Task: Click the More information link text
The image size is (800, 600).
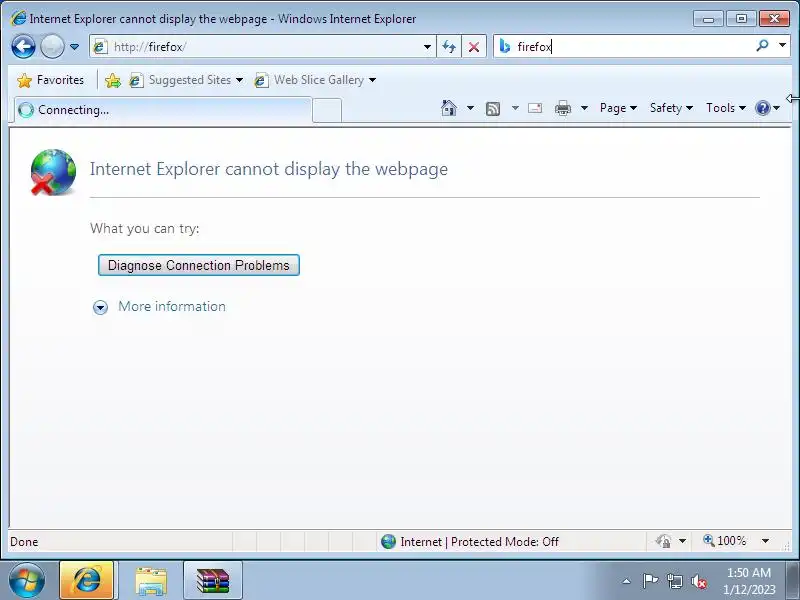Action: point(172,306)
